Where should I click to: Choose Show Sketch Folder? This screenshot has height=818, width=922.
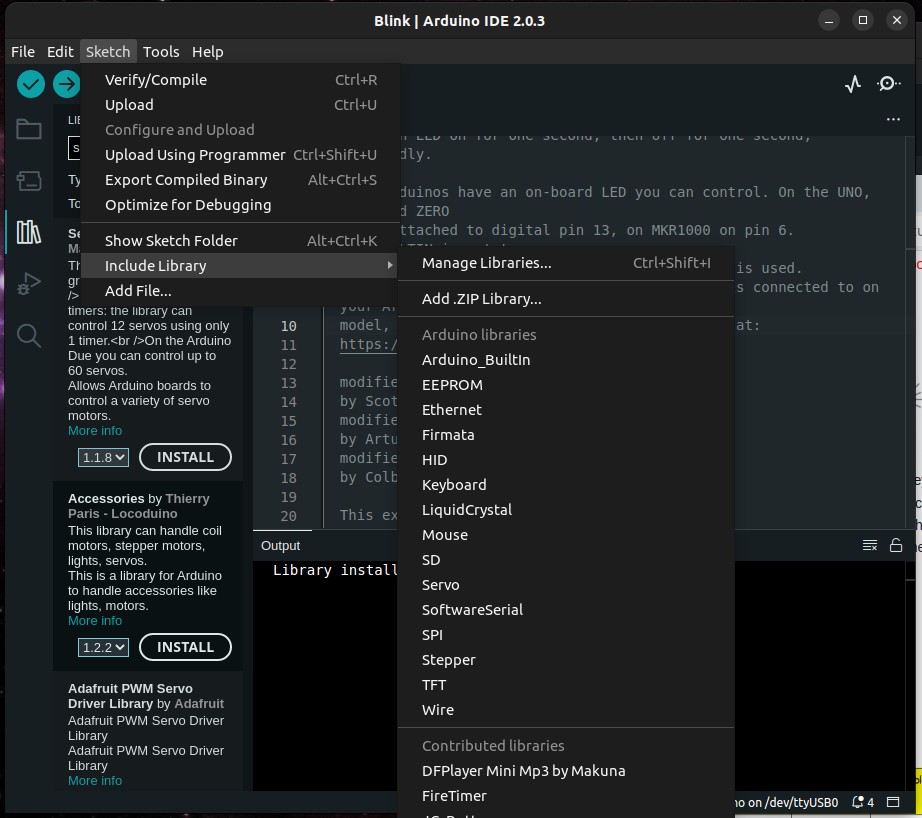tap(240, 241)
